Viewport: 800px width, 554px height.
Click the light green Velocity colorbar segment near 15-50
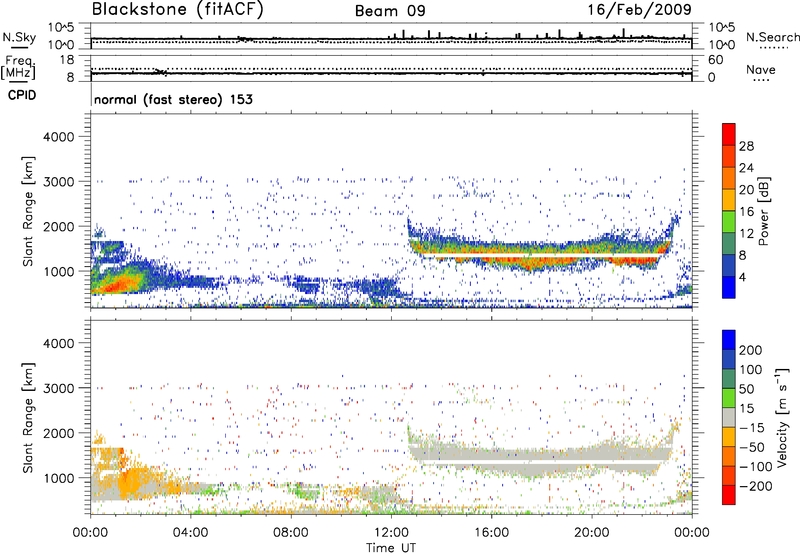[729, 398]
